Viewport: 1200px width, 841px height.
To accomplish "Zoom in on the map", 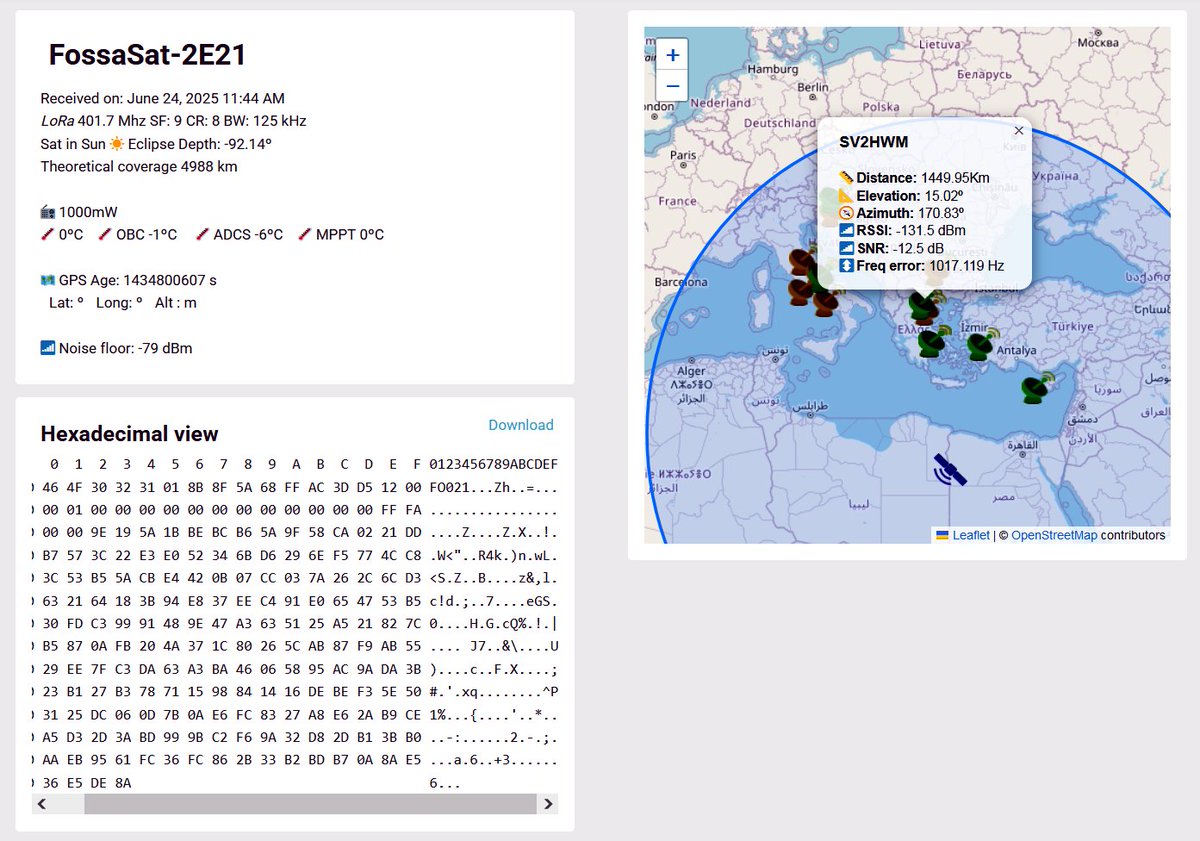I will (x=672, y=55).
